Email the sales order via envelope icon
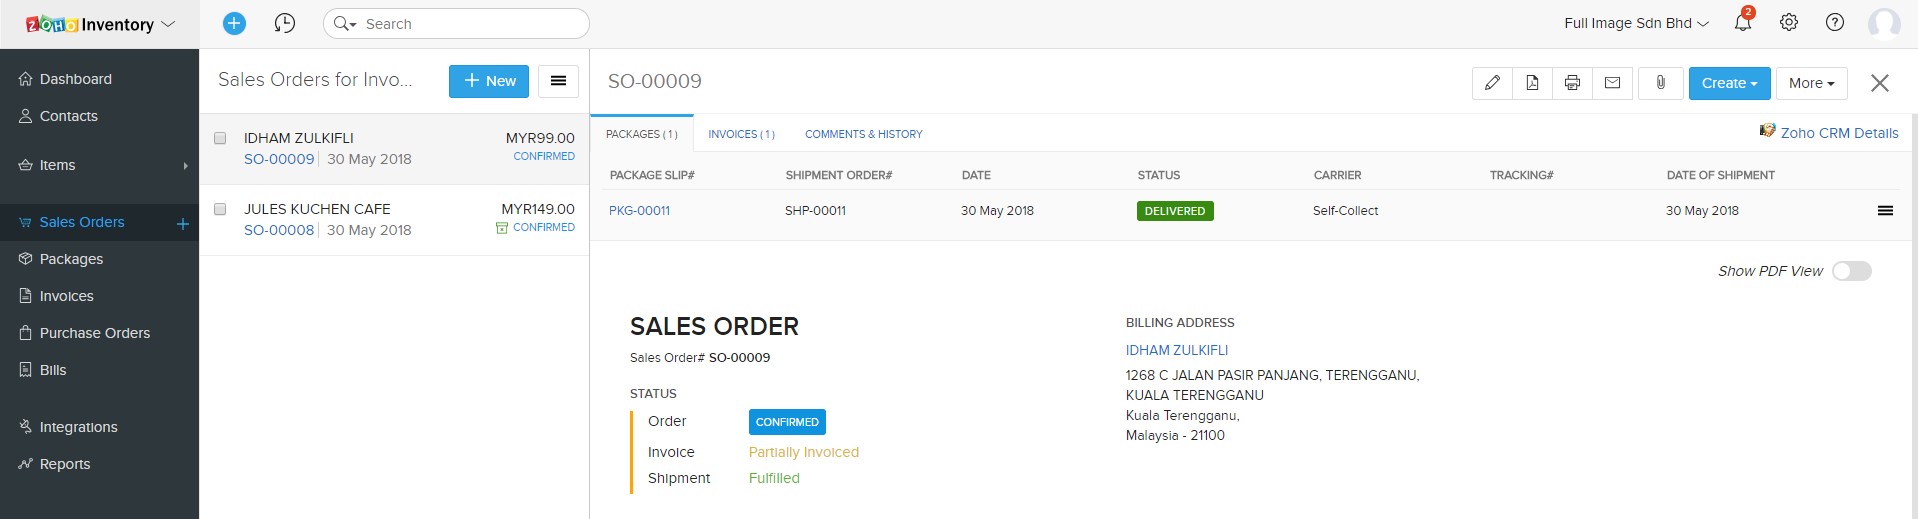1918x519 pixels. coord(1612,83)
